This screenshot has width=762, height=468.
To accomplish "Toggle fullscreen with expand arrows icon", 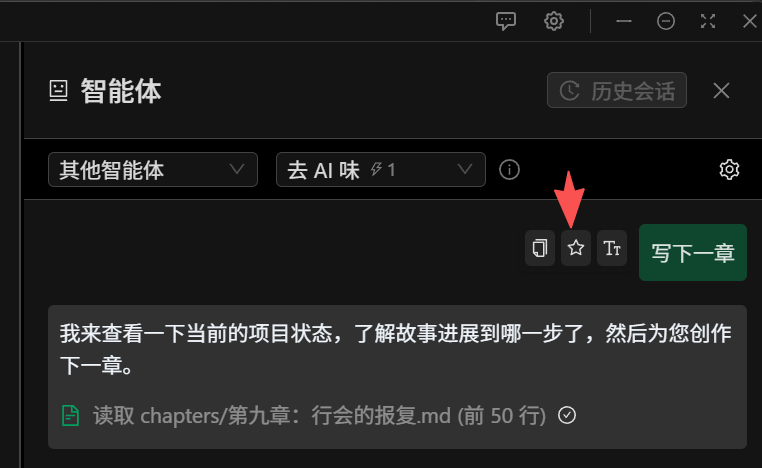I will [708, 21].
